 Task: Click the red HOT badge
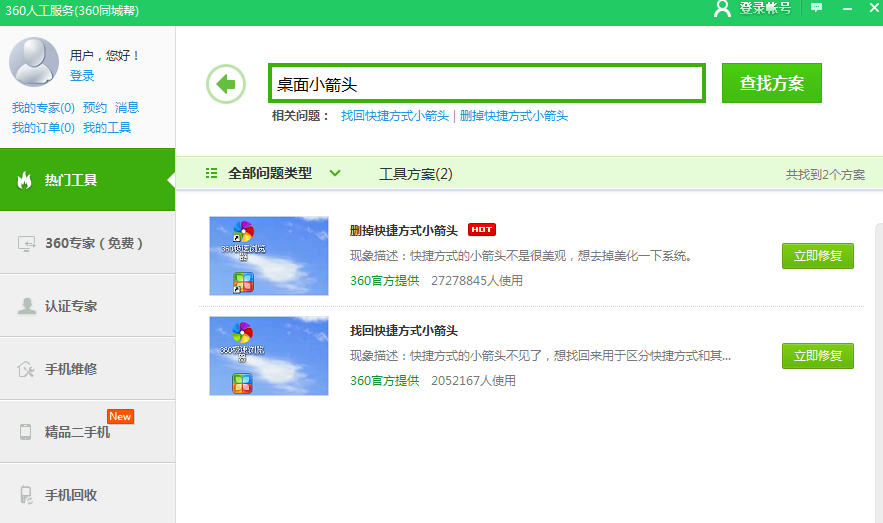click(481, 230)
